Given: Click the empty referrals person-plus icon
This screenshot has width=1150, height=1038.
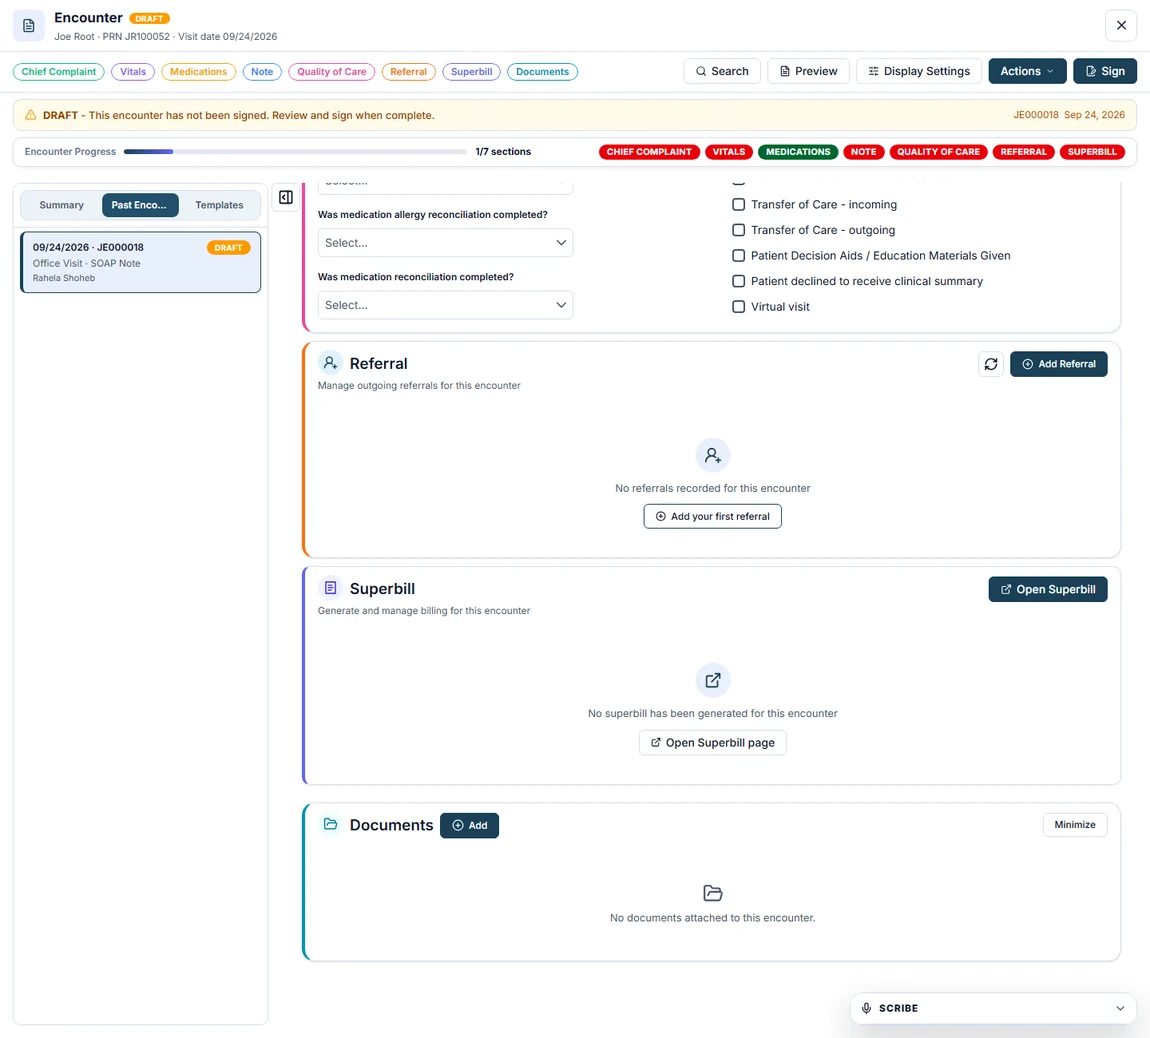Looking at the screenshot, I should tap(712, 456).
